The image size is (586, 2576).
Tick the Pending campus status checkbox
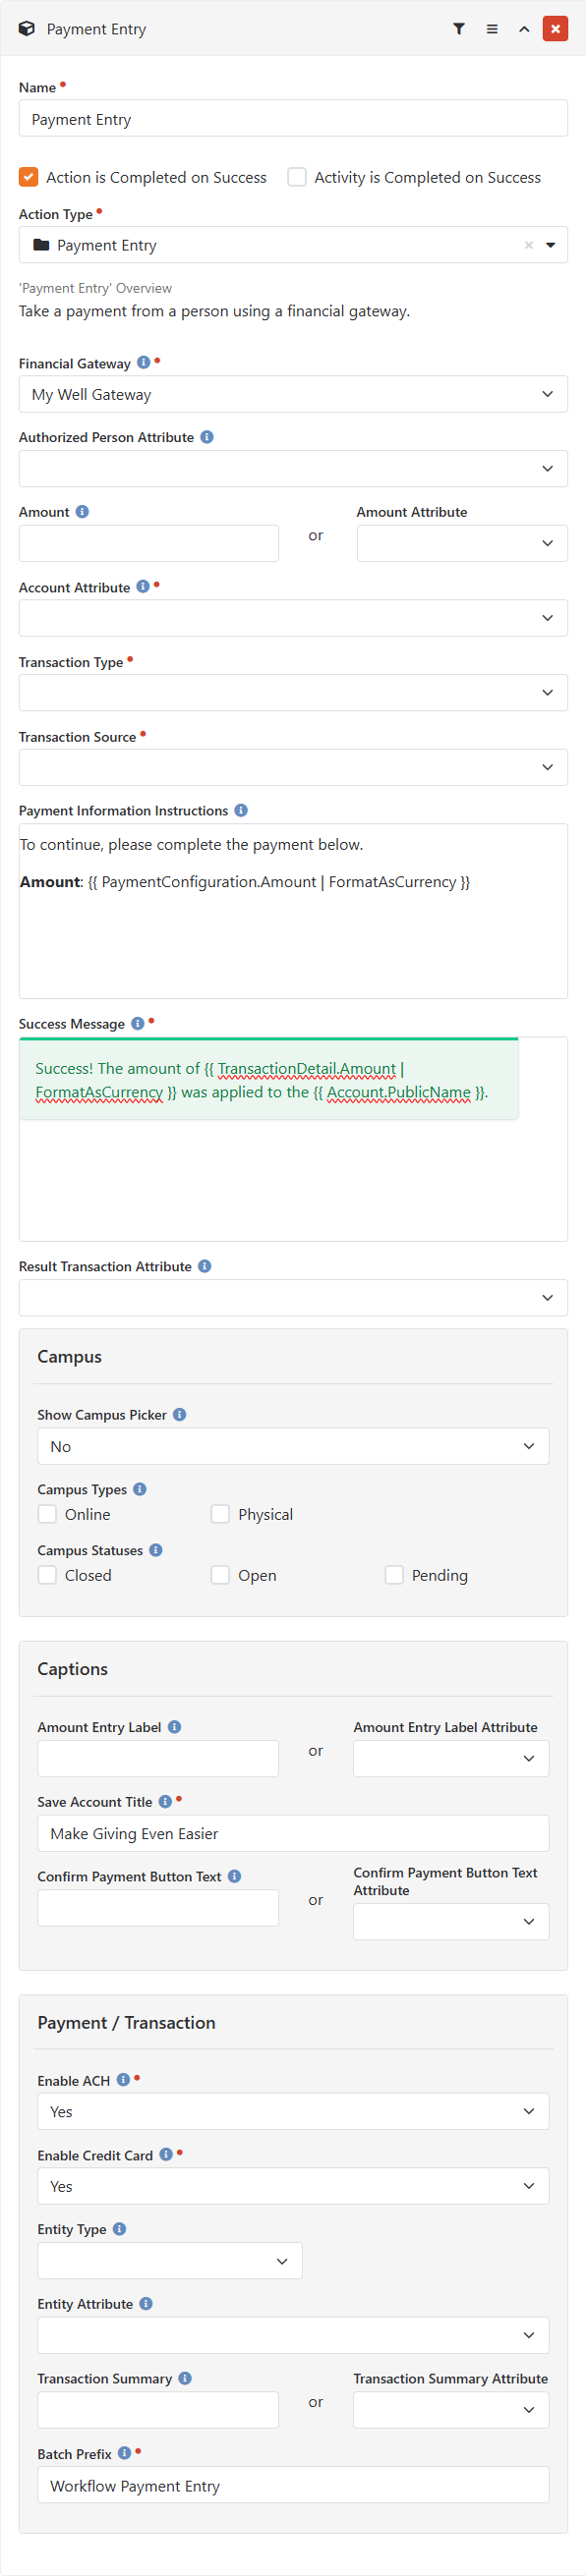[394, 1575]
